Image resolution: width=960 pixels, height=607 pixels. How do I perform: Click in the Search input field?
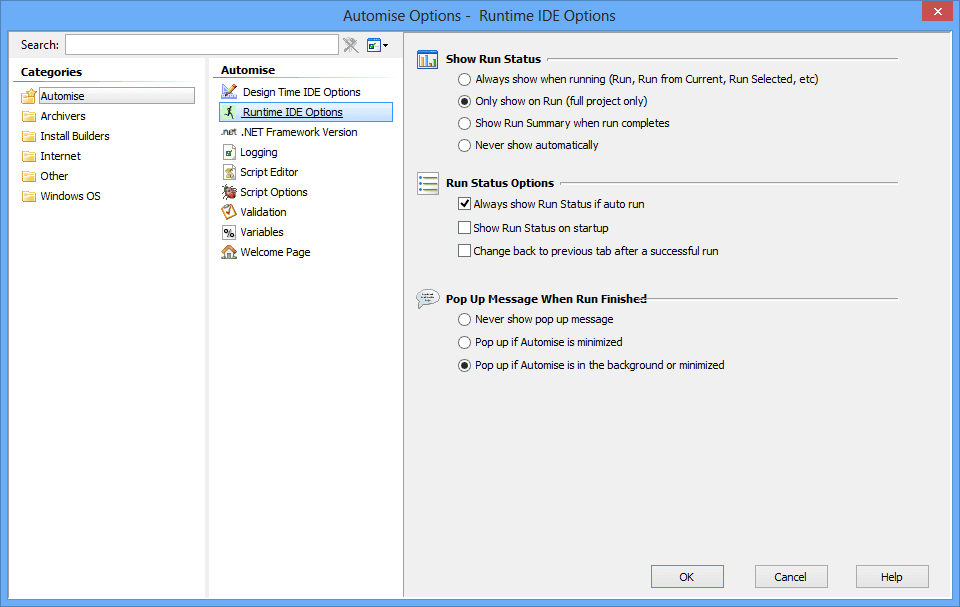coord(201,45)
